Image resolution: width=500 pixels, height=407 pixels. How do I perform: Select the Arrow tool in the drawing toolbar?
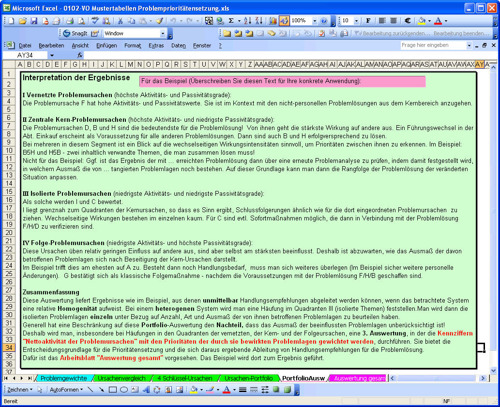101,390
